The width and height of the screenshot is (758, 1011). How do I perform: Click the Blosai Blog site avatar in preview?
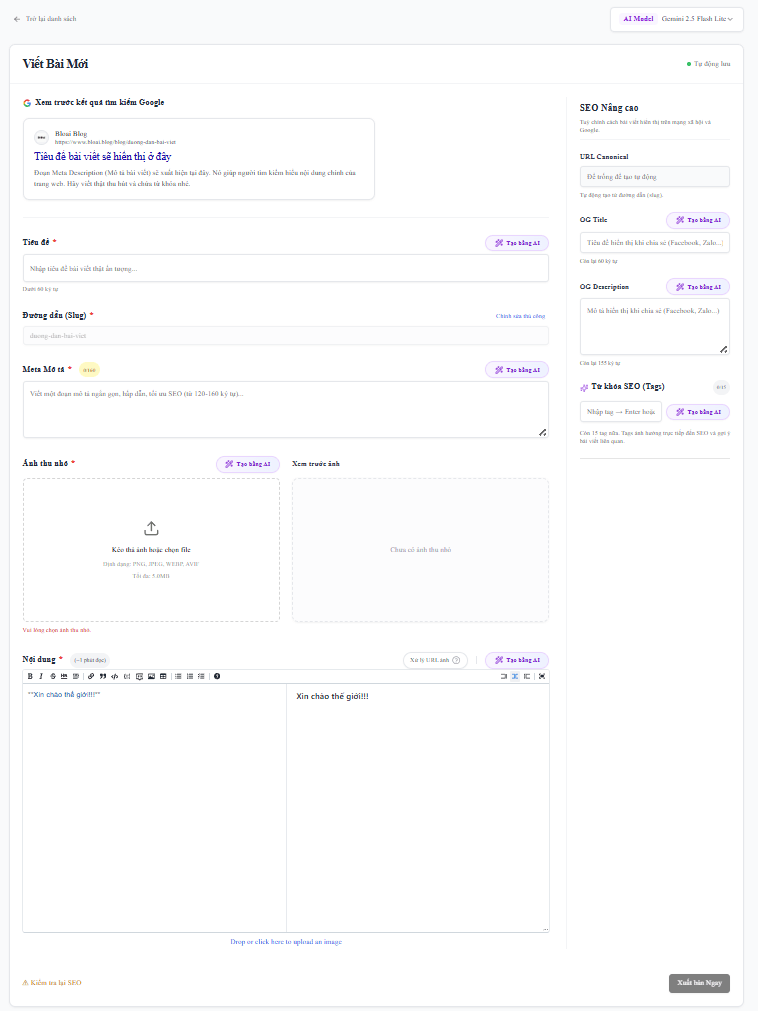coord(41,137)
